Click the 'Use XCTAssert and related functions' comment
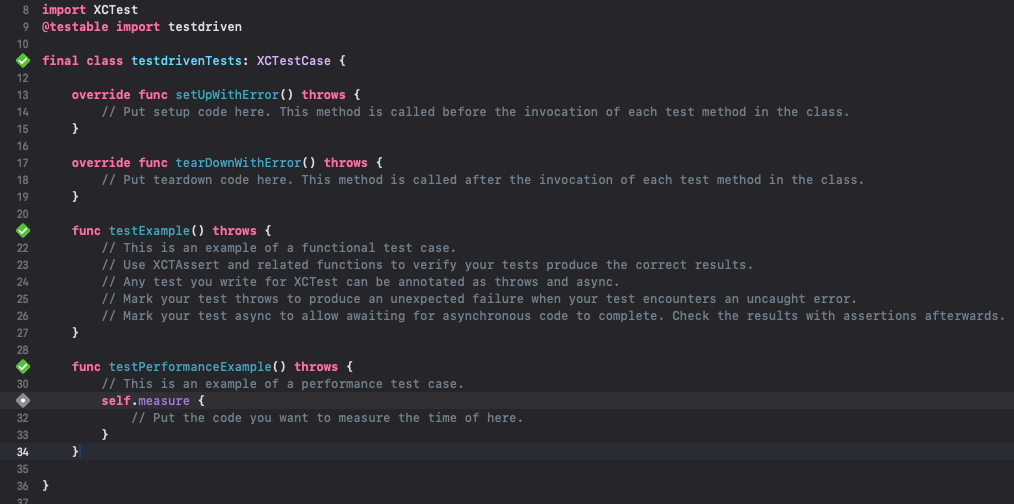1014x504 pixels. 427,265
